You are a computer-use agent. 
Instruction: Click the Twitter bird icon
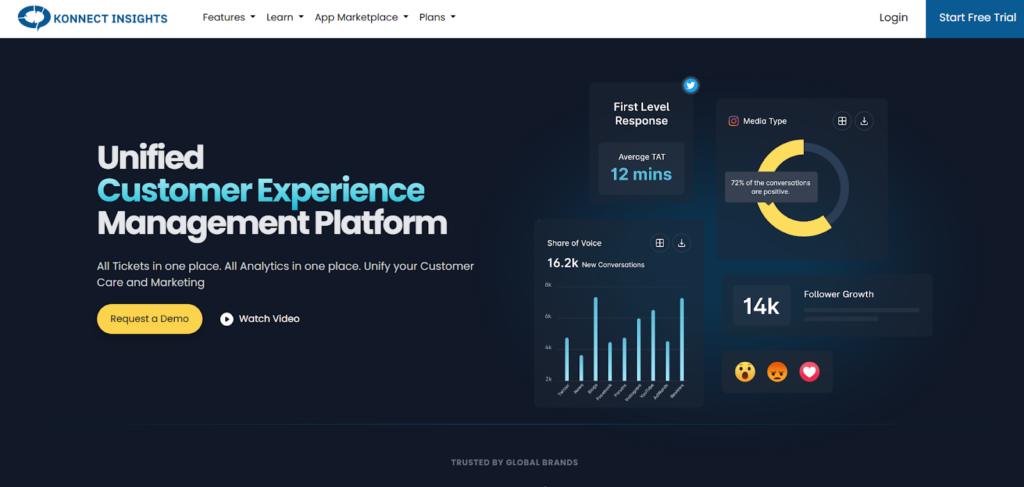pos(690,86)
